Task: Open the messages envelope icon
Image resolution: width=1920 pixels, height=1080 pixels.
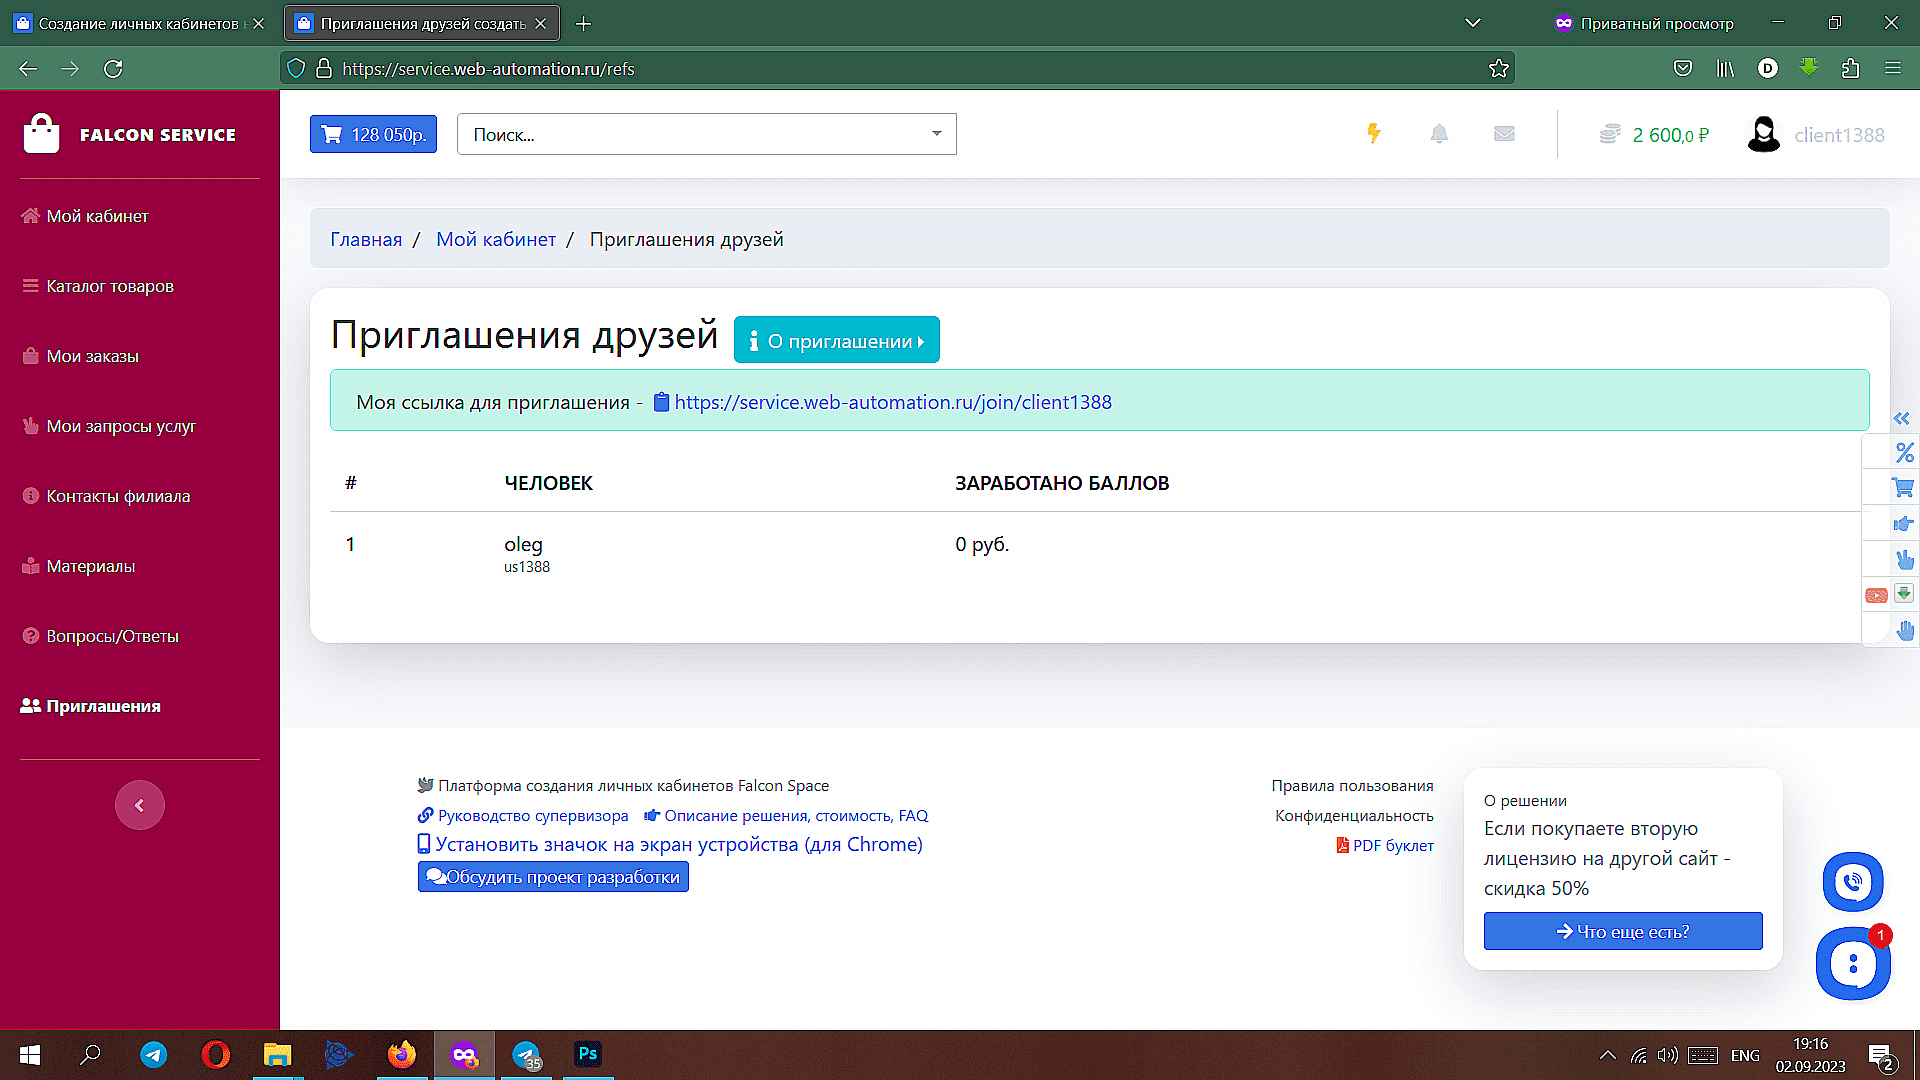Action: [1504, 134]
